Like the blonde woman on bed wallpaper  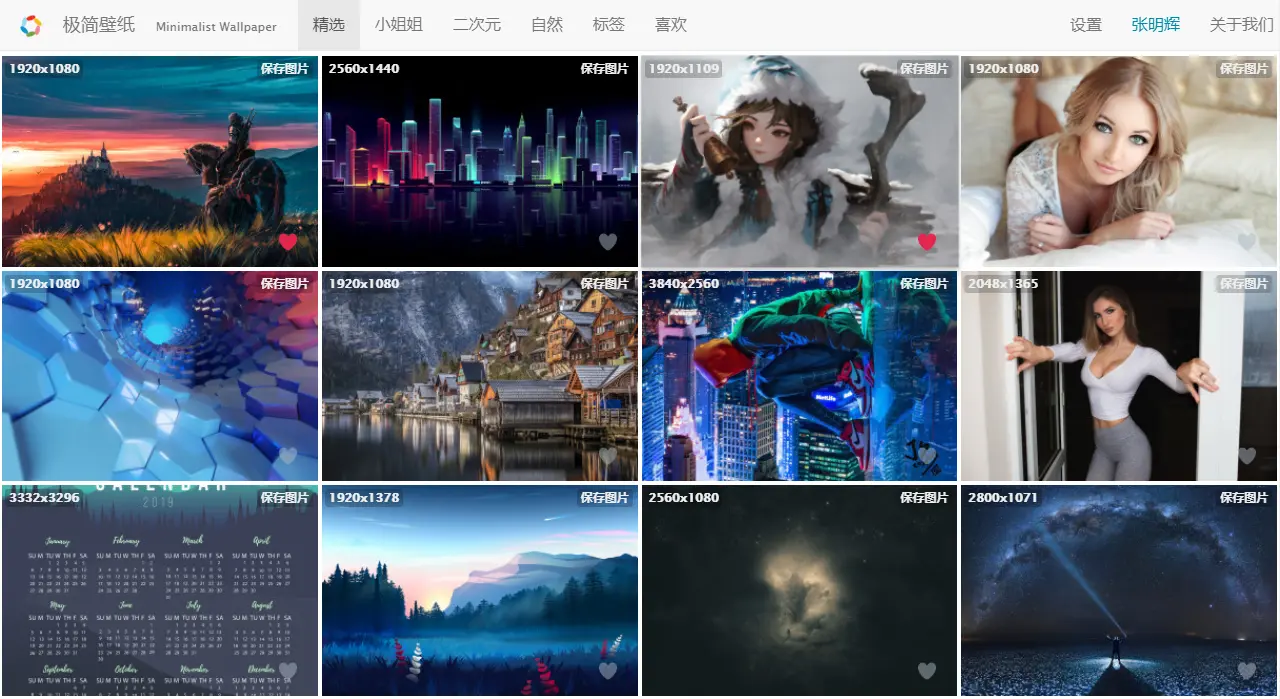[1247, 241]
